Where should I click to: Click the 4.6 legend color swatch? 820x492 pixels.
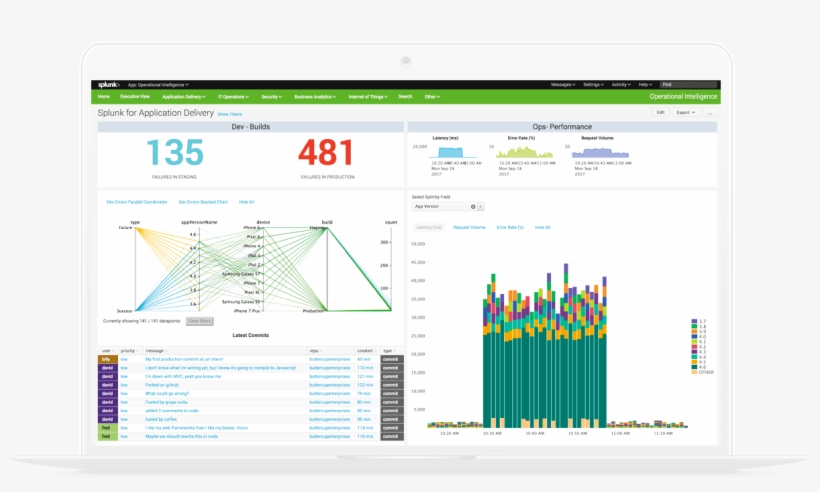(694, 367)
